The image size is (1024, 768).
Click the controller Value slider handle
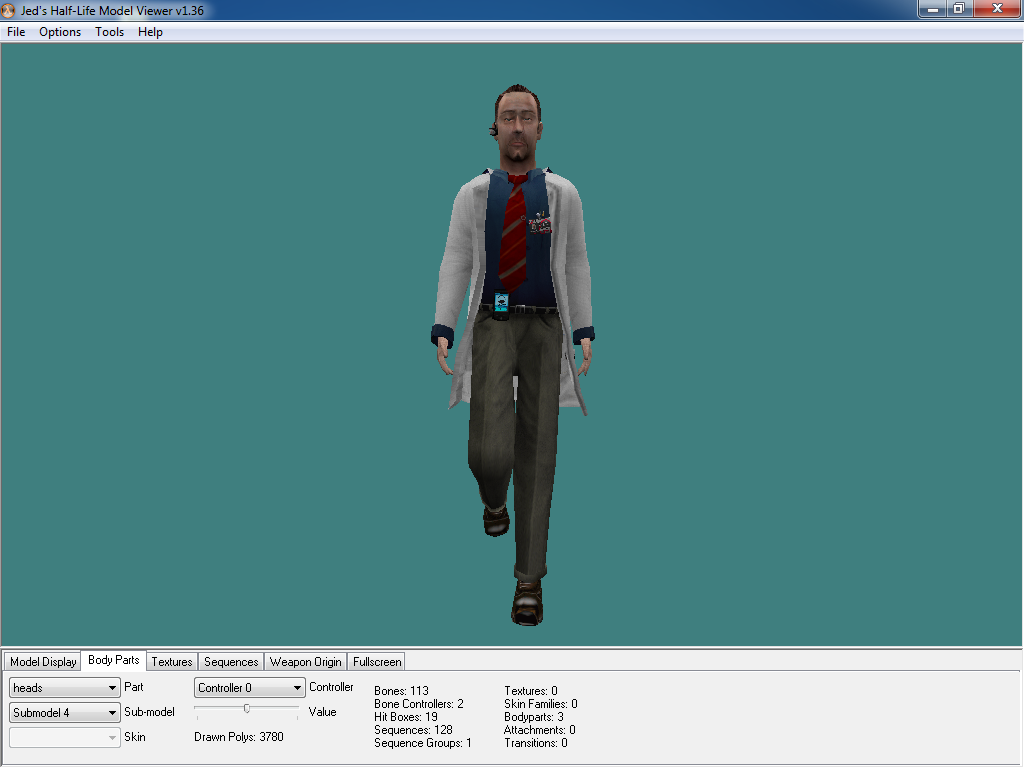(247, 709)
